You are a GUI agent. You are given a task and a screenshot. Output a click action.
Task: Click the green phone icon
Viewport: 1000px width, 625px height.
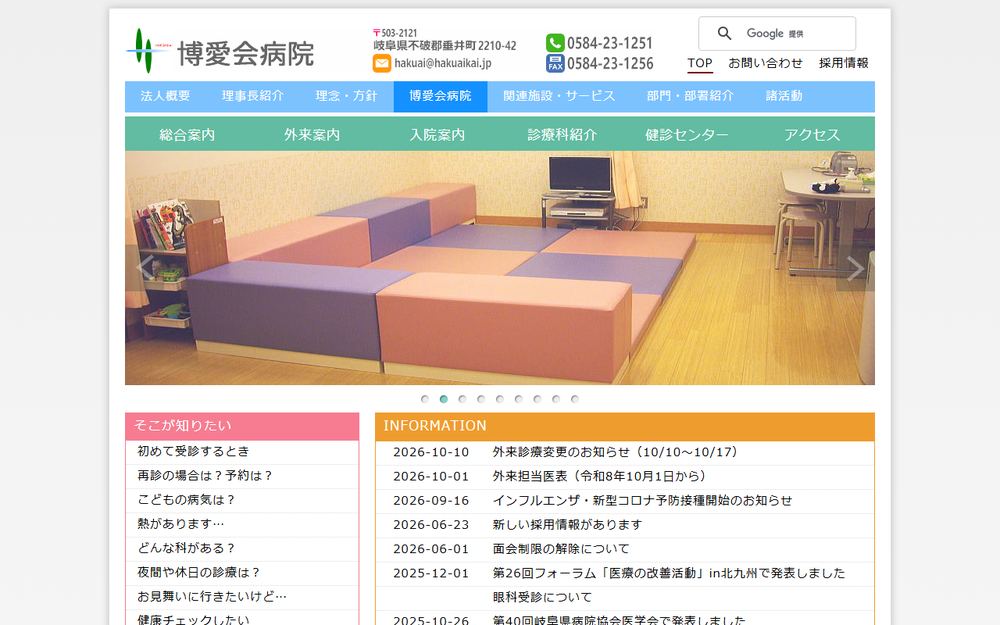pyautogui.click(x=555, y=43)
